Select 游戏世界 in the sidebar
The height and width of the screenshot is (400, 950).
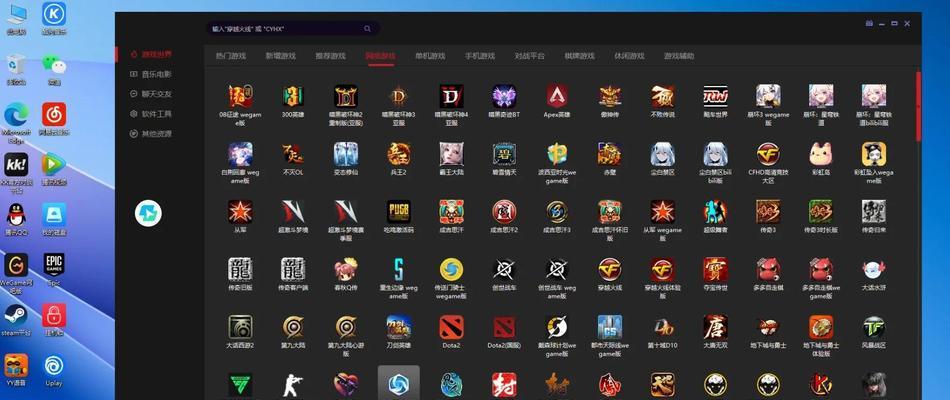(151, 54)
